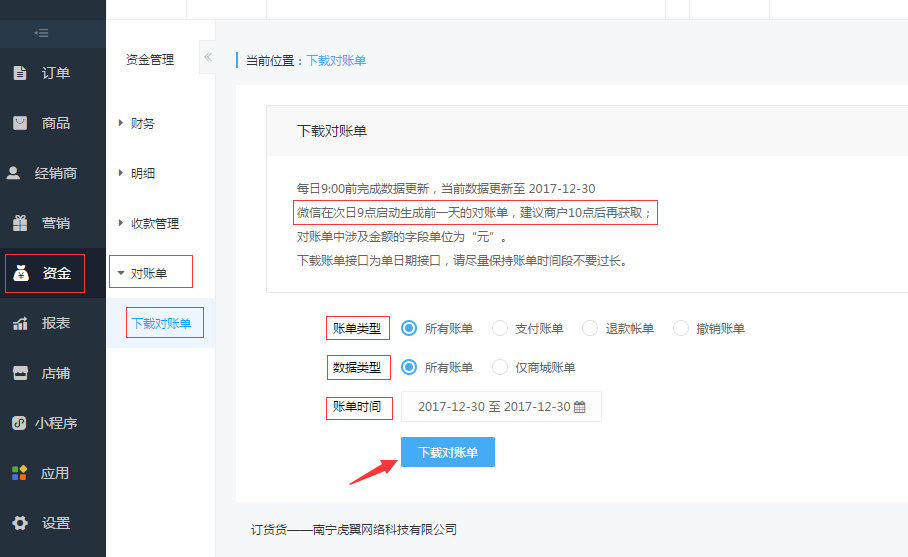Click the 小程序 icon
Image resolution: width=908 pixels, height=557 pixels.
19,423
